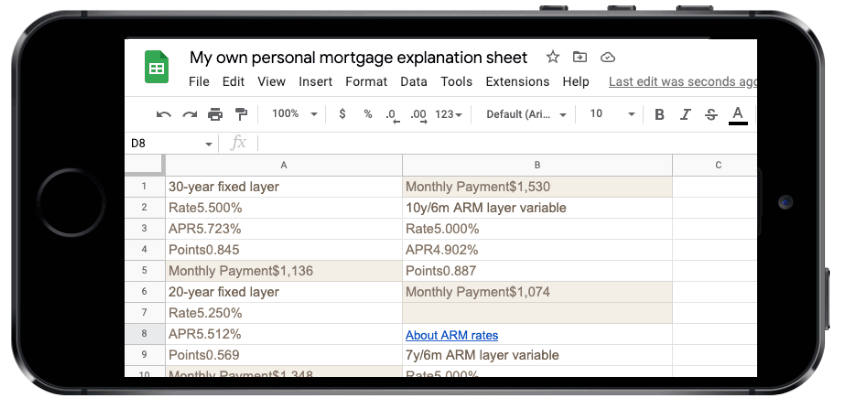Open the Format menu
Image resolution: width=847 pixels, height=408 pixels.
[366, 82]
